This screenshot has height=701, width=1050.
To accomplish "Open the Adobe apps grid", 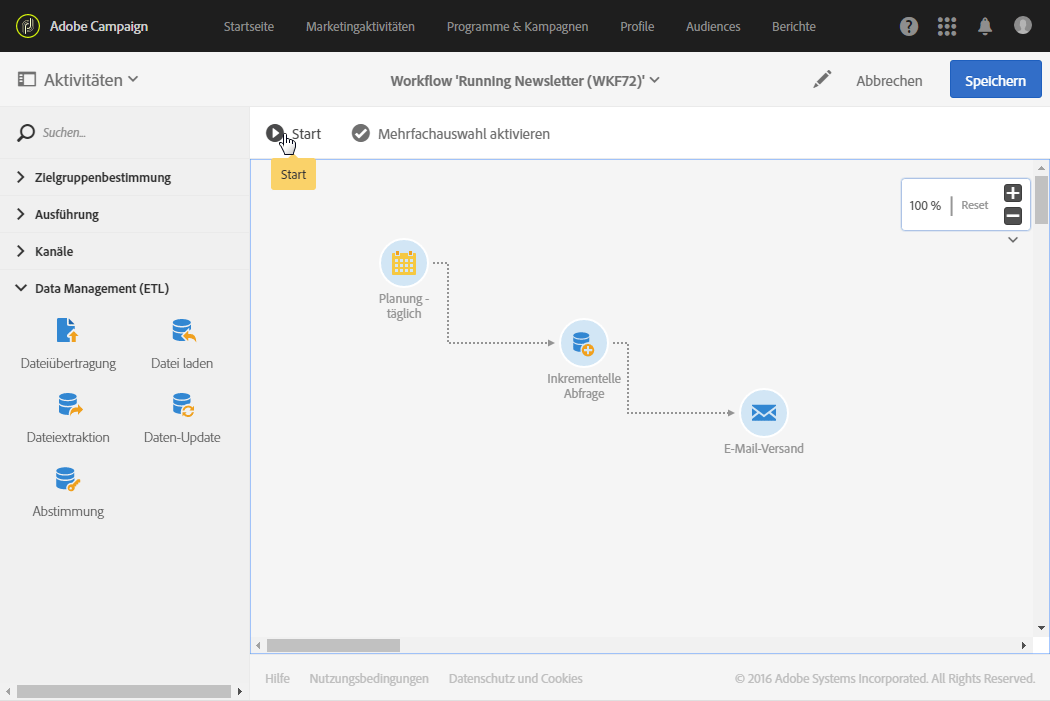I will pyautogui.click(x=946, y=26).
